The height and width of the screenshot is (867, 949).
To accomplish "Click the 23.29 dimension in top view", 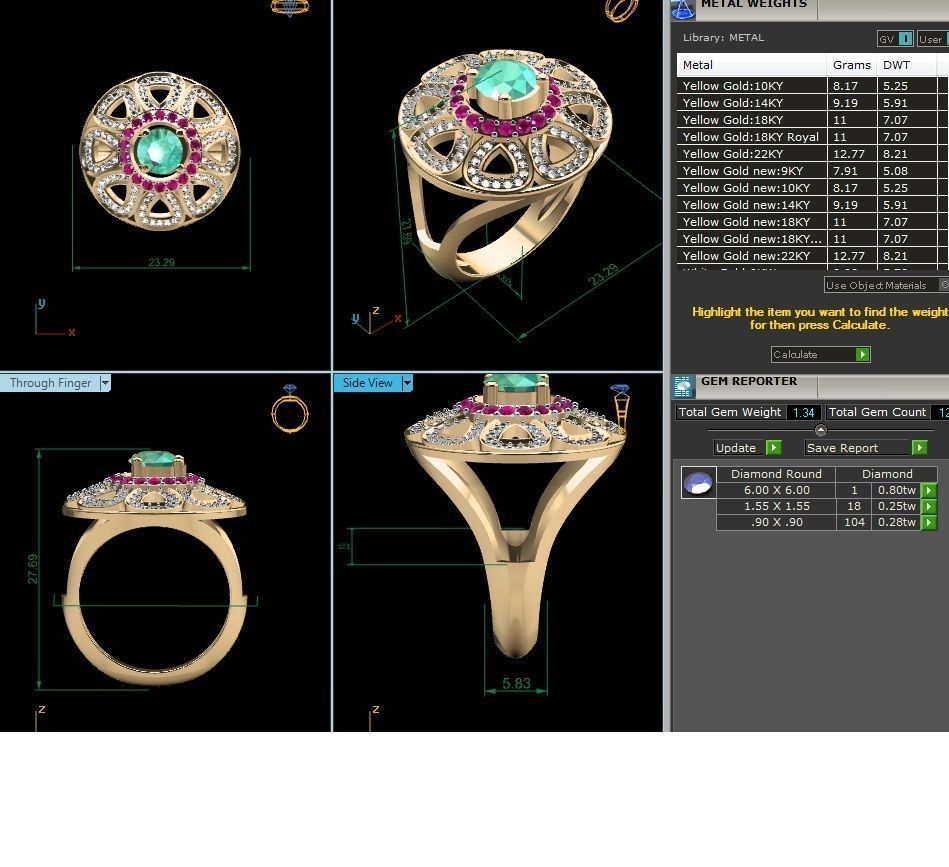I will click(162, 262).
